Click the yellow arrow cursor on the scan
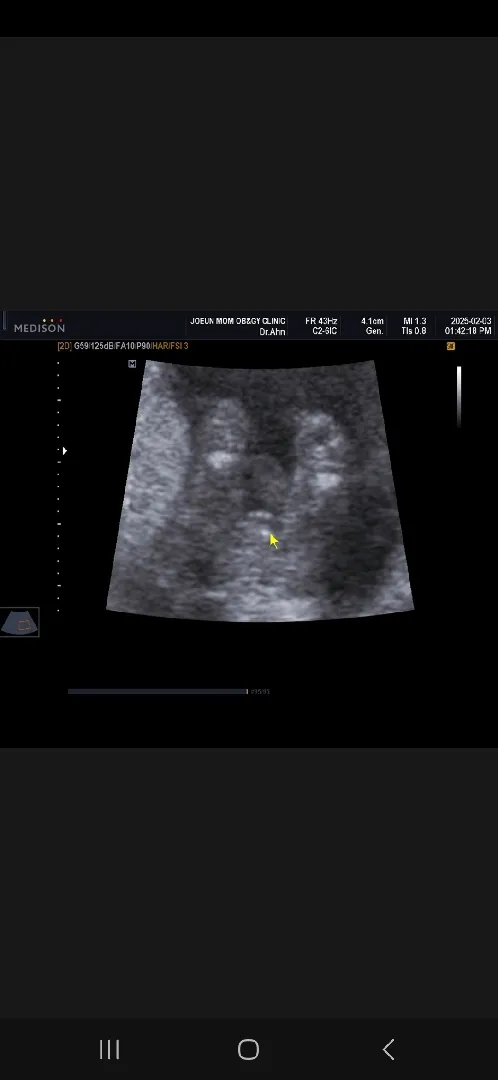This screenshot has height=1080, width=498. tap(273, 541)
